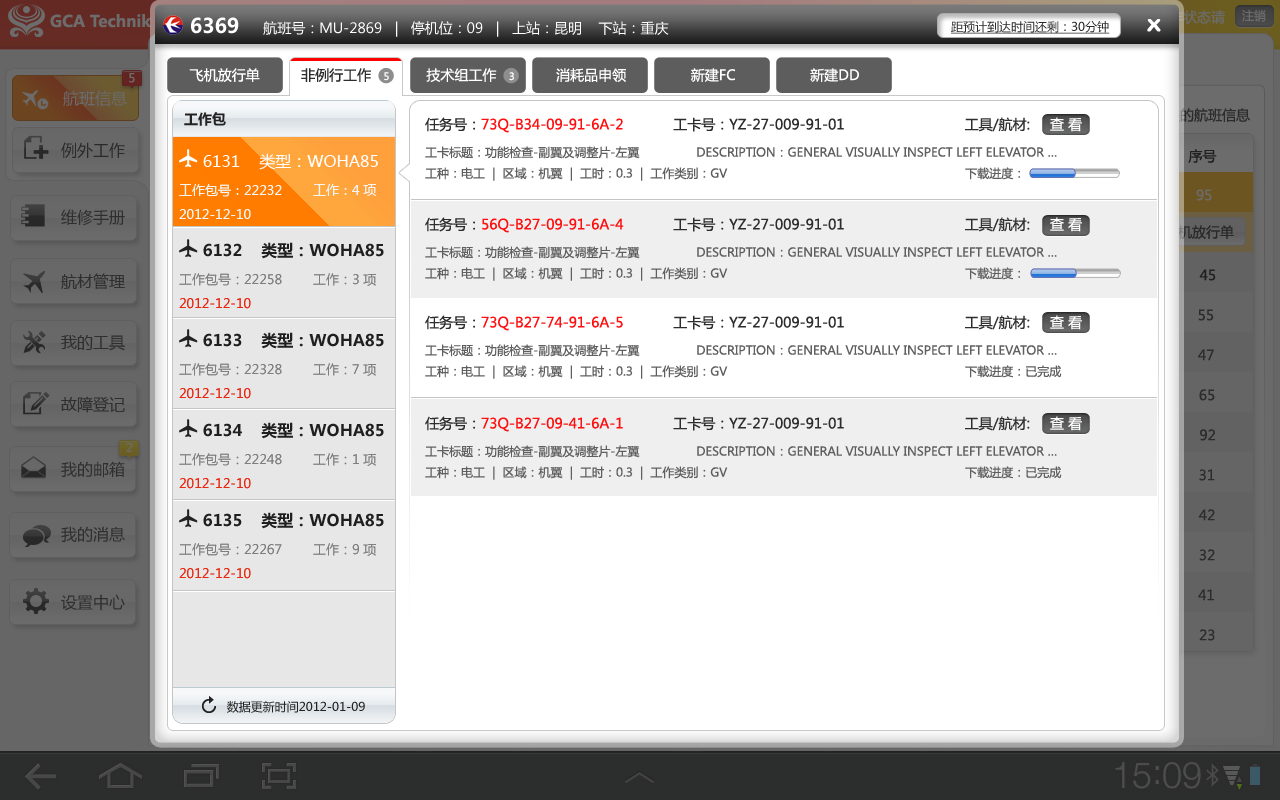Viewport: 1280px width, 800px height.
Task: Open task number 73Q-B27-09-41-6A-1
Action: pos(552,424)
